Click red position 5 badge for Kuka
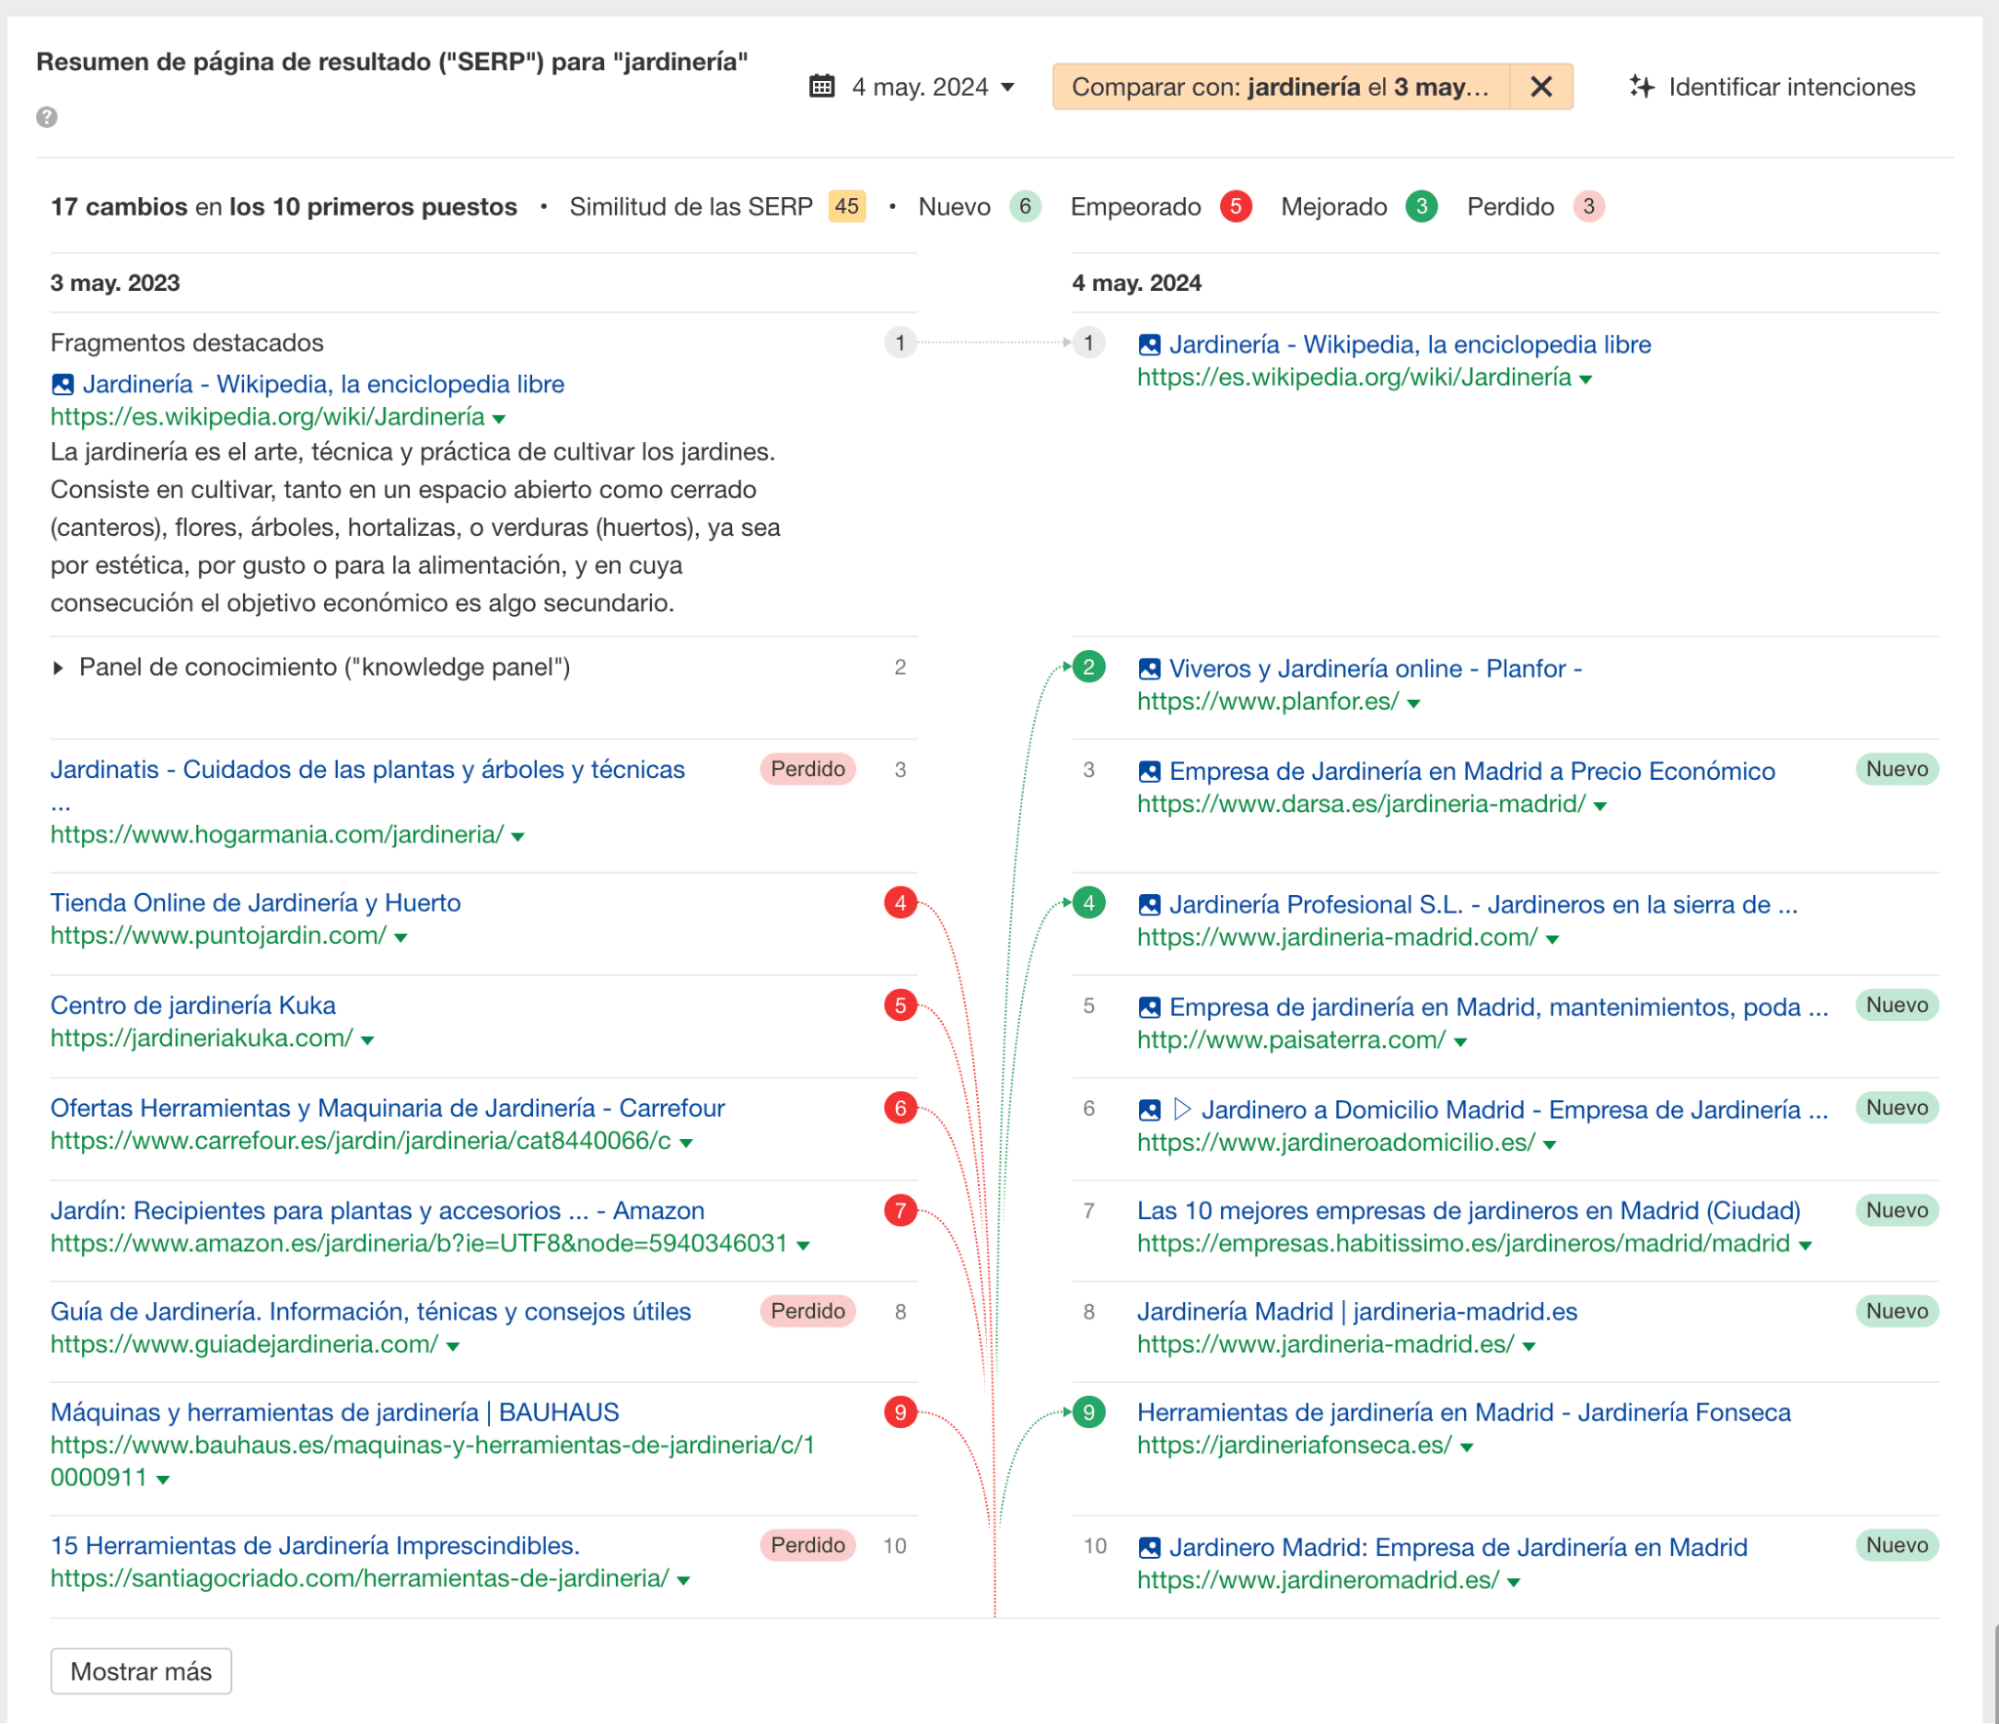Image resolution: width=1999 pixels, height=1724 pixels. coord(900,1006)
